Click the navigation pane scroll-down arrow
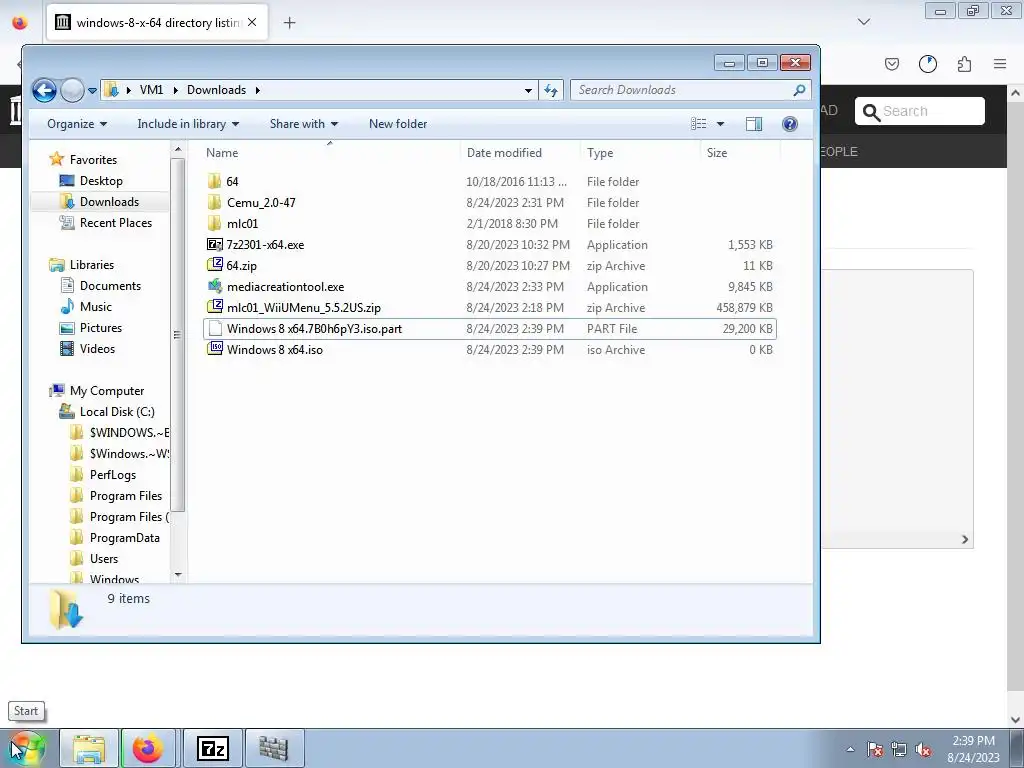Viewport: 1024px width, 768px height. tap(178, 575)
